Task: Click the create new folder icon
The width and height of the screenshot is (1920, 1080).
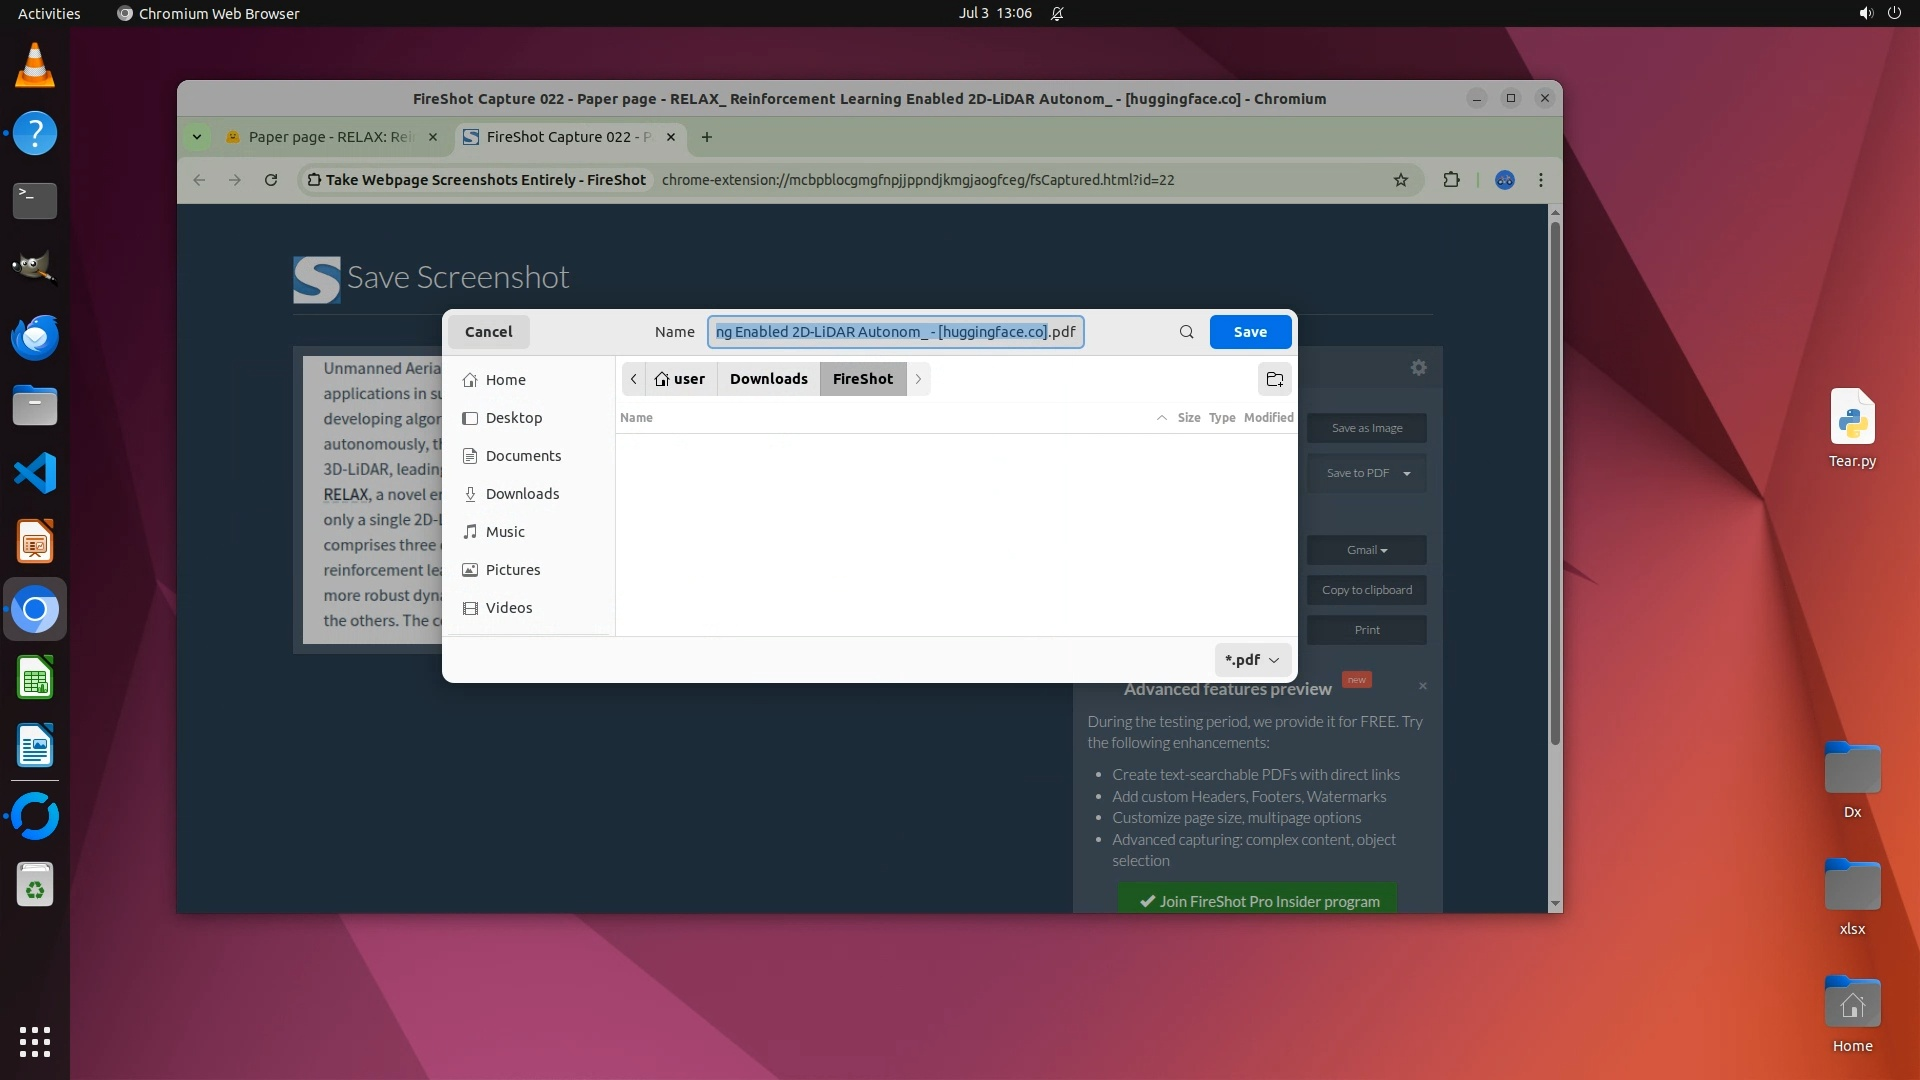Action: pyautogui.click(x=1274, y=379)
